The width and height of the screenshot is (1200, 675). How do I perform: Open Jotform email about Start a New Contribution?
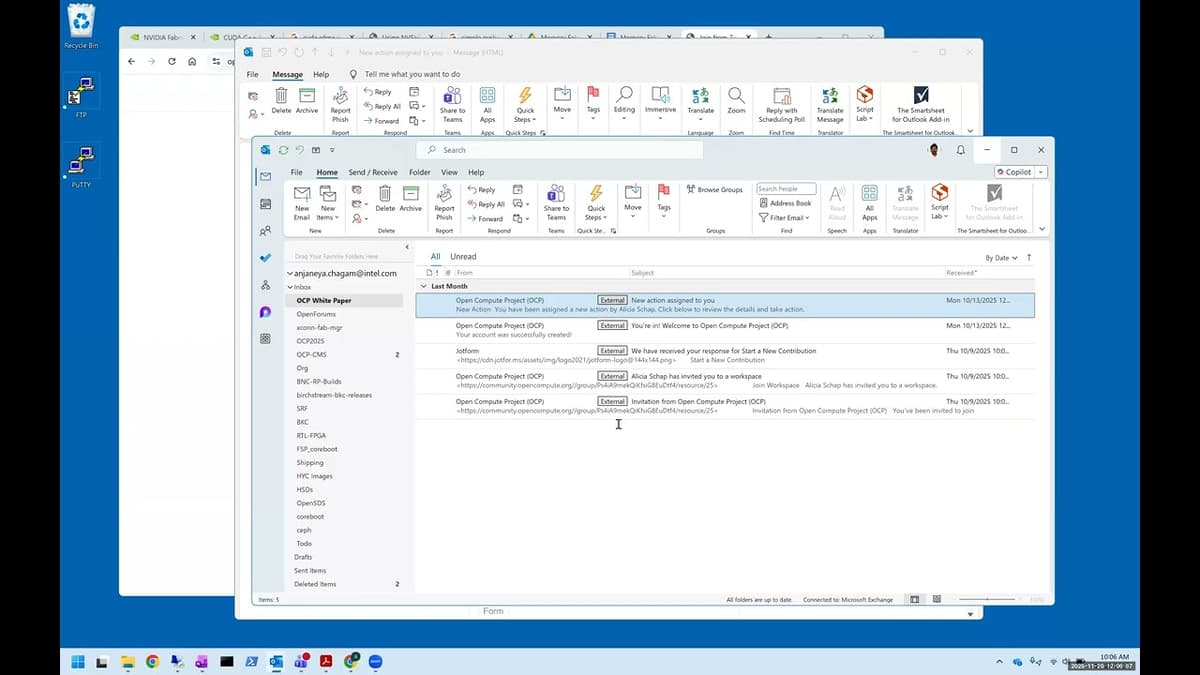point(725,355)
